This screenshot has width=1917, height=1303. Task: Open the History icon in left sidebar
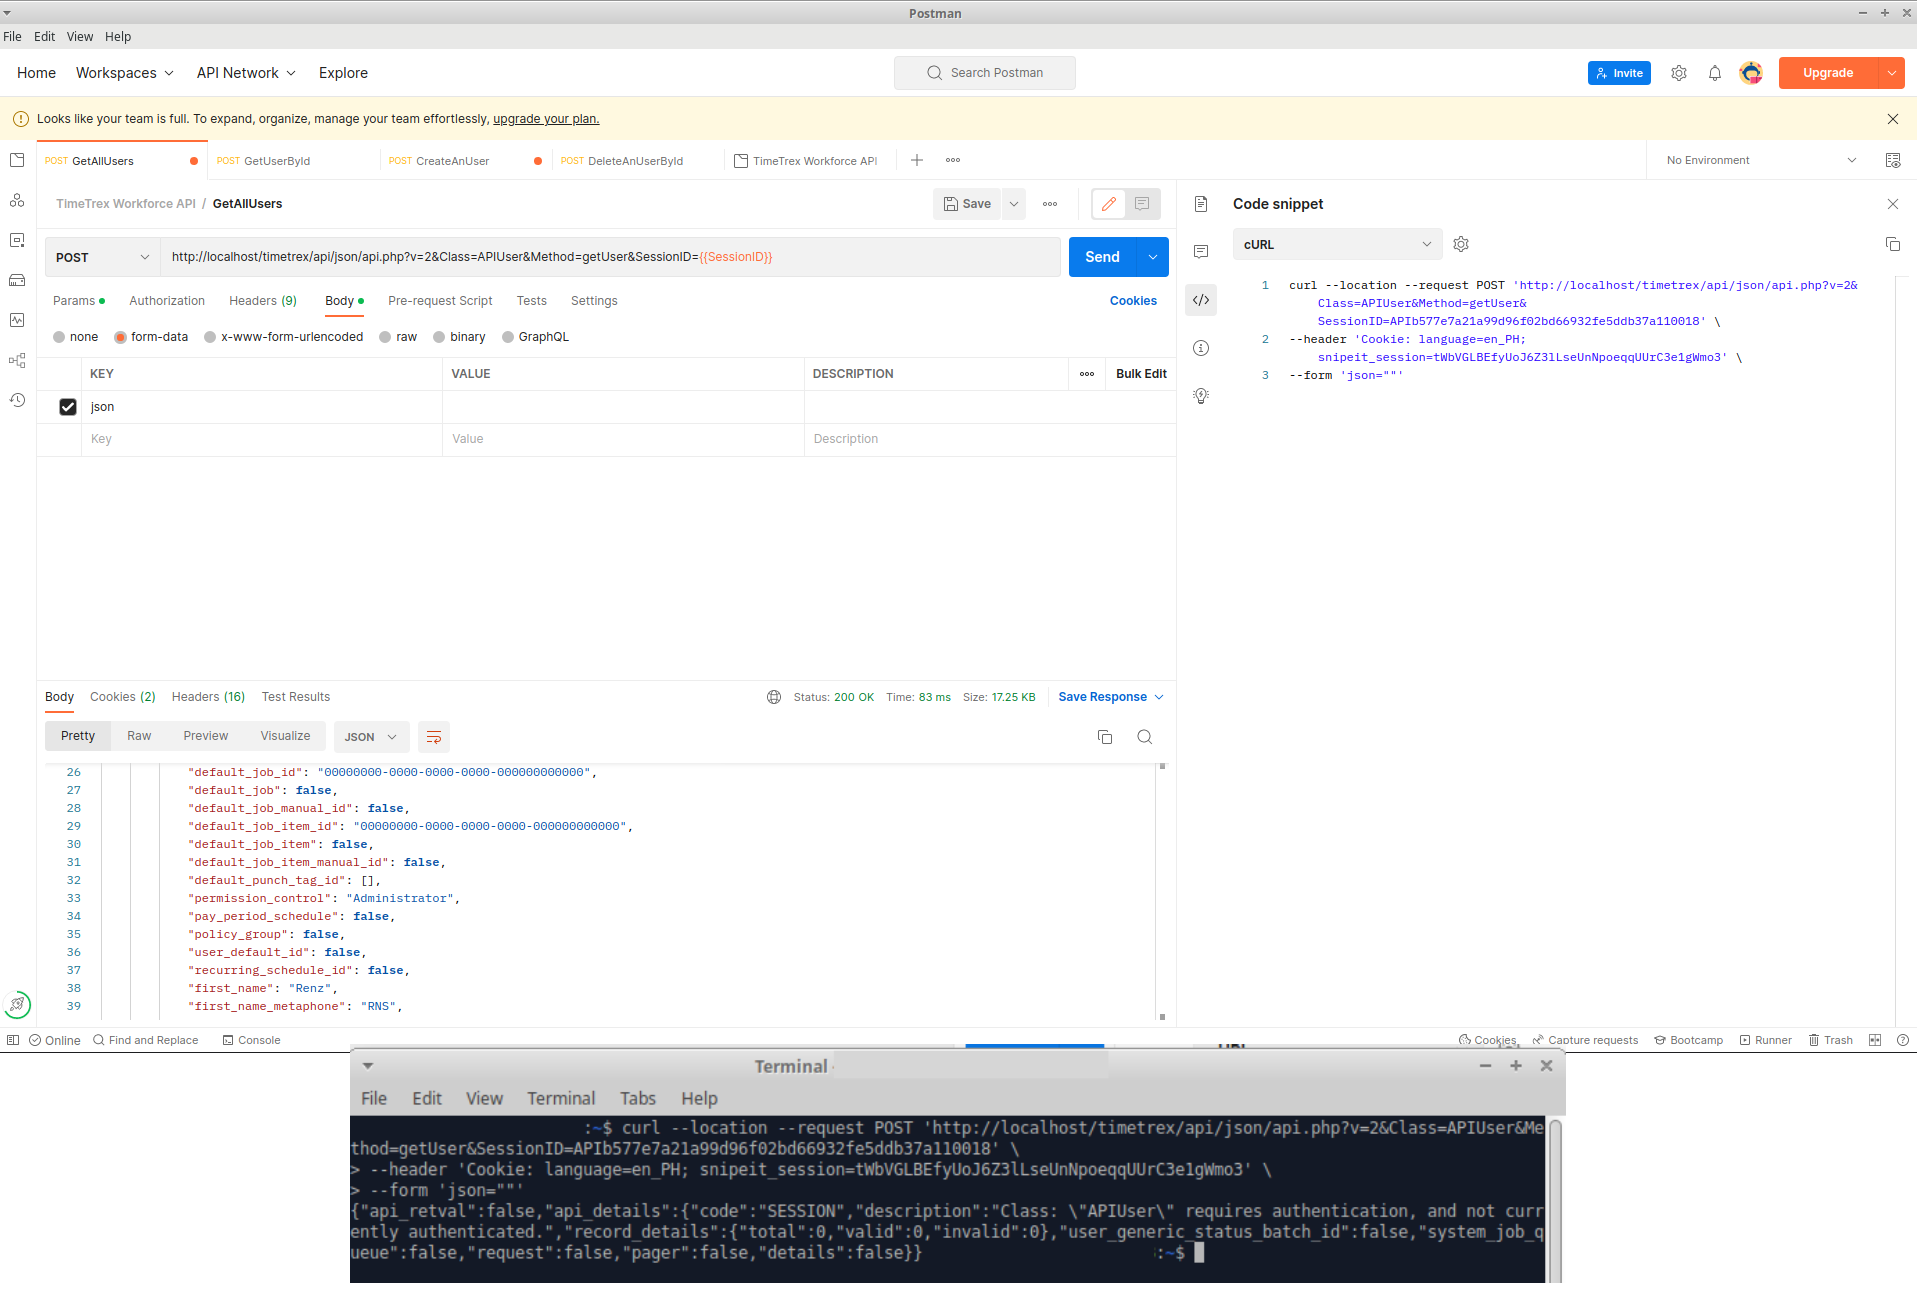[x=17, y=400]
